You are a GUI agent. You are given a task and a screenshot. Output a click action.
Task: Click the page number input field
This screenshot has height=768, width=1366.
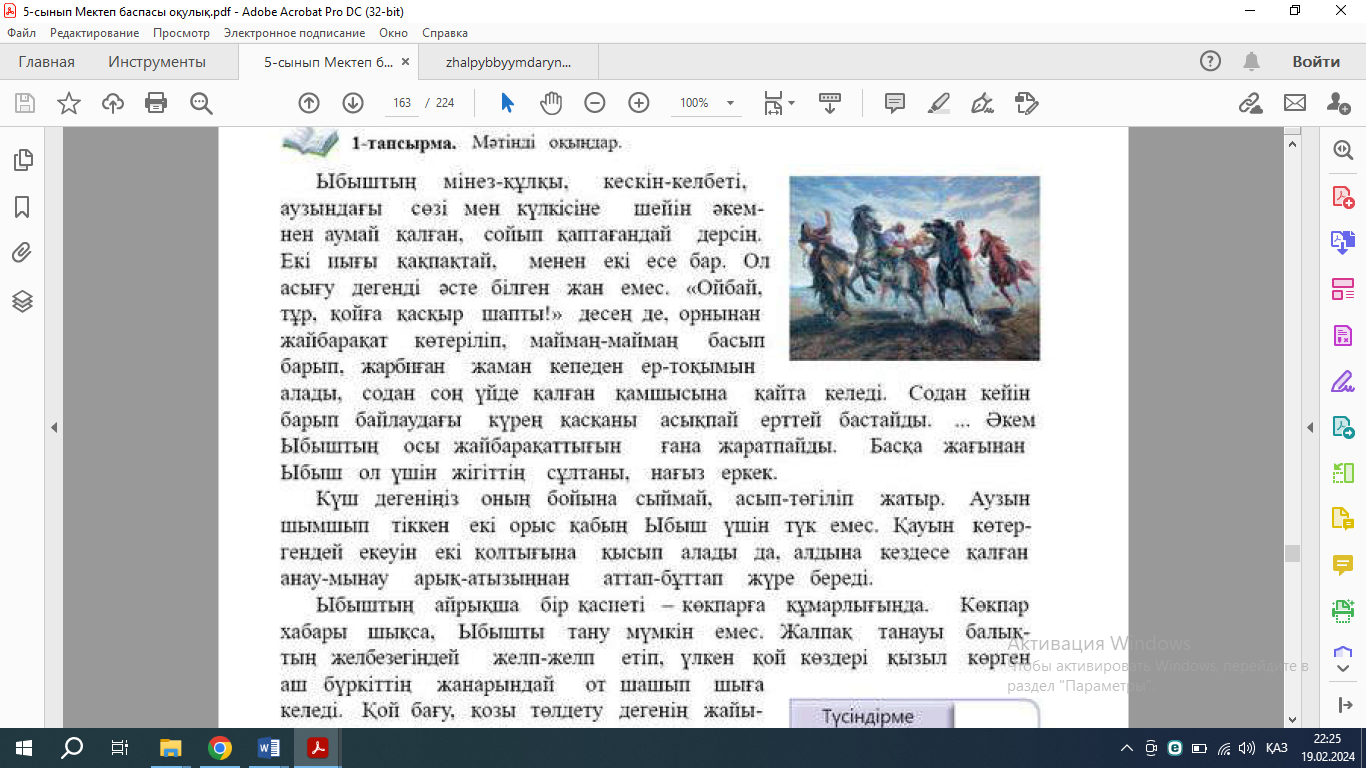point(403,103)
